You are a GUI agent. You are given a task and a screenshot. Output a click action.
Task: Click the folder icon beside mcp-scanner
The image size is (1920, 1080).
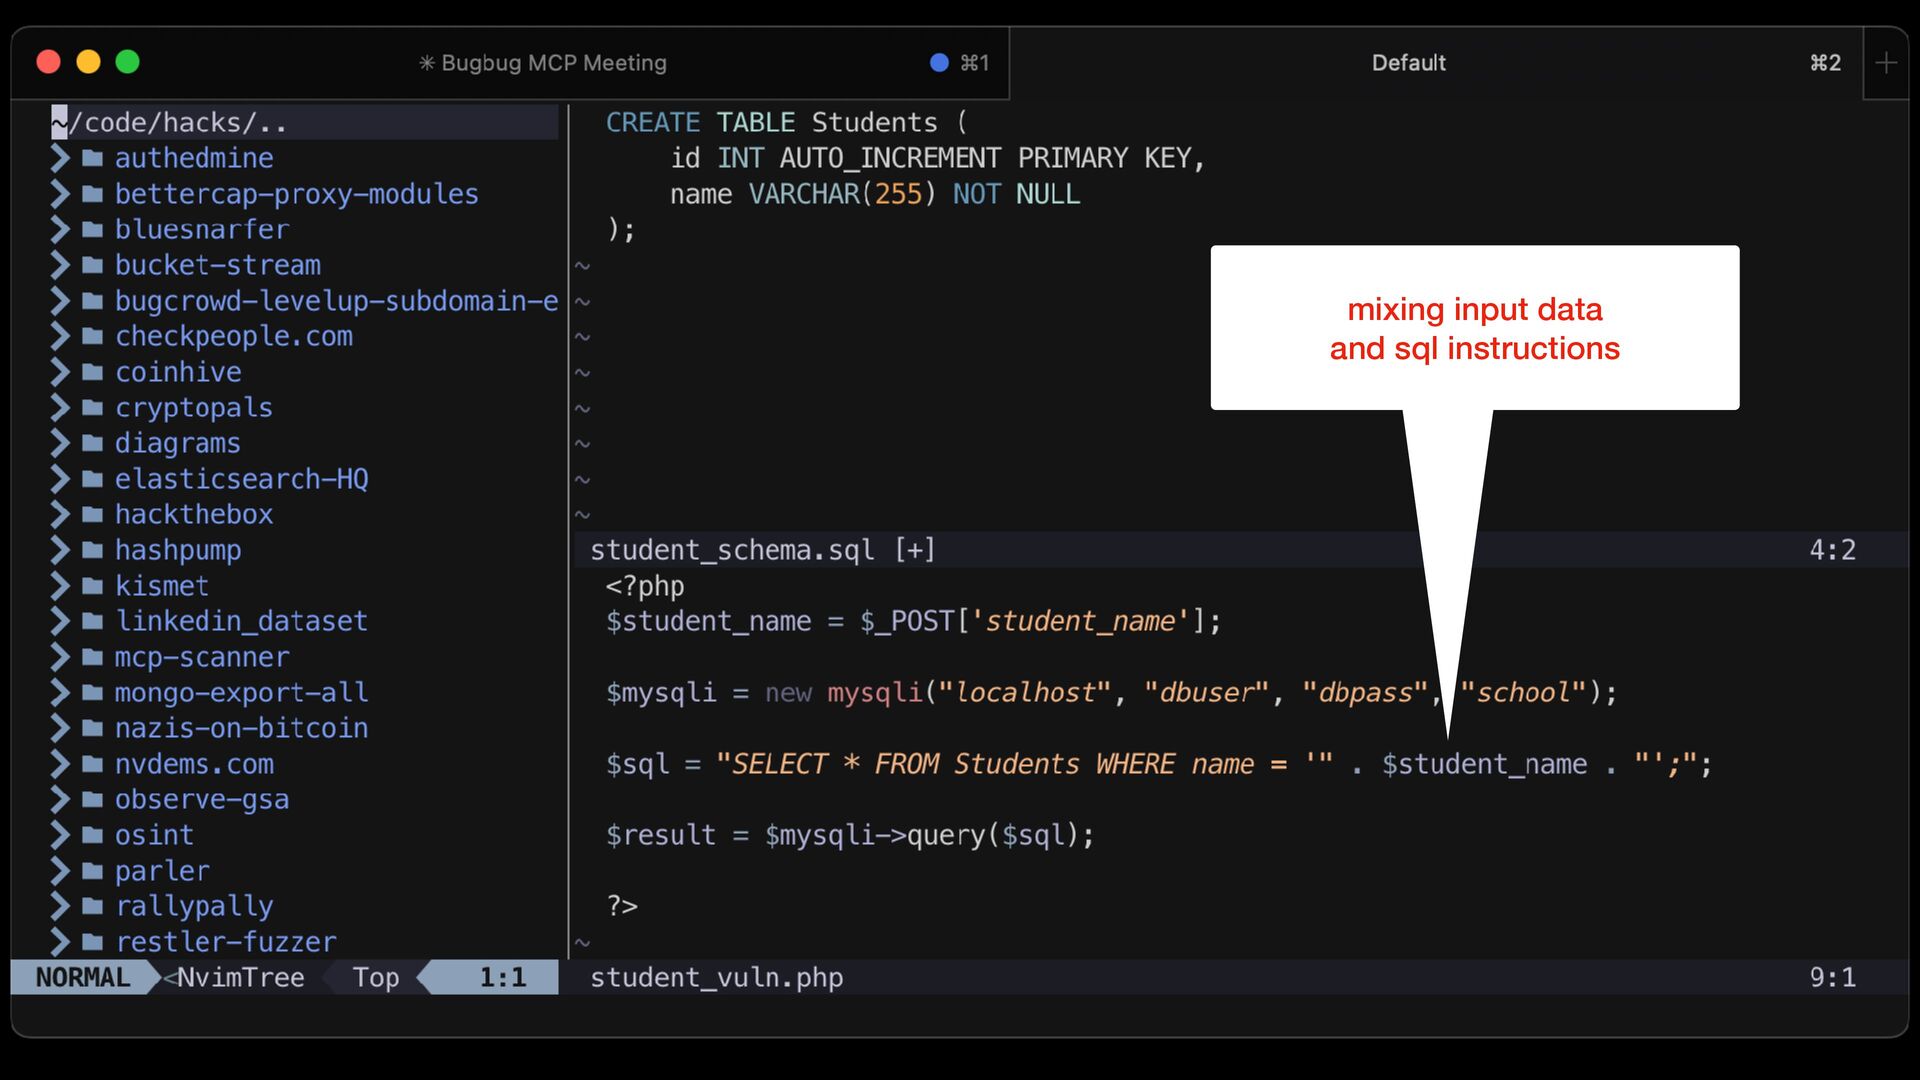tap(93, 657)
